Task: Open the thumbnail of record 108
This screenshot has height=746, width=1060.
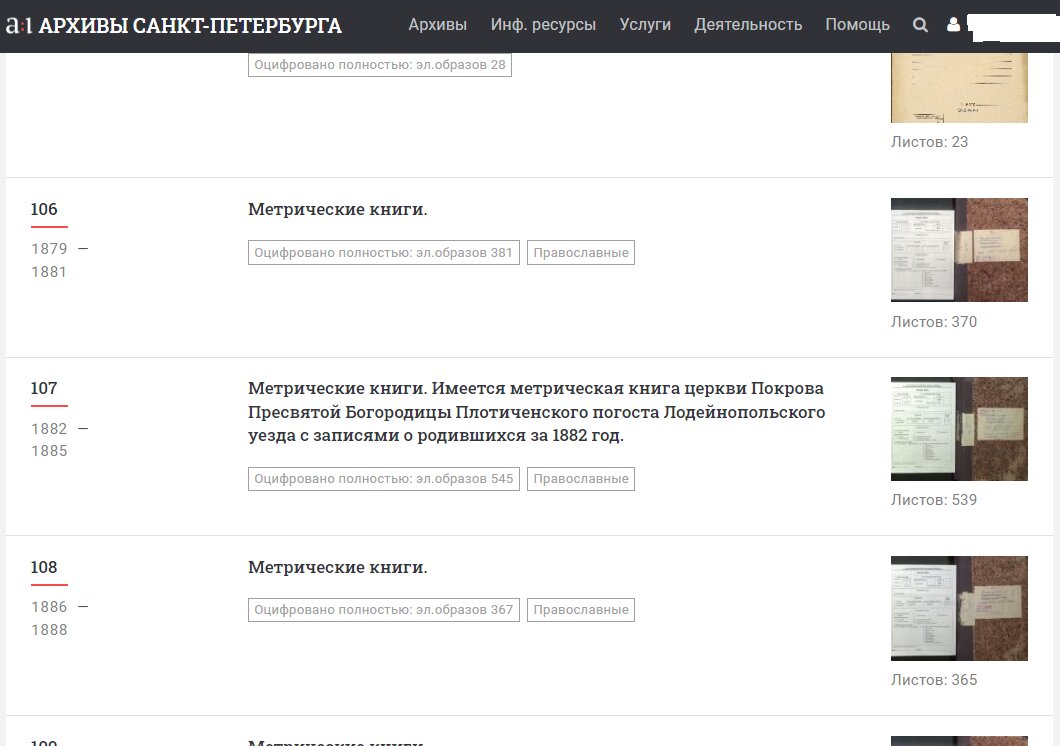Action: point(959,608)
